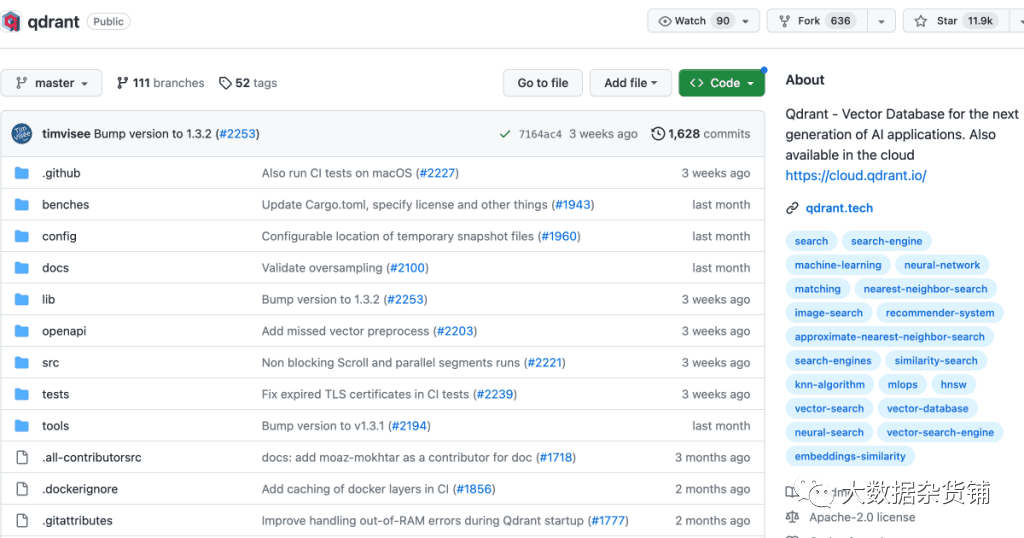Open the green Code dropdown
The height and width of the screenshot is (538, 1024).
coord(721,83)
